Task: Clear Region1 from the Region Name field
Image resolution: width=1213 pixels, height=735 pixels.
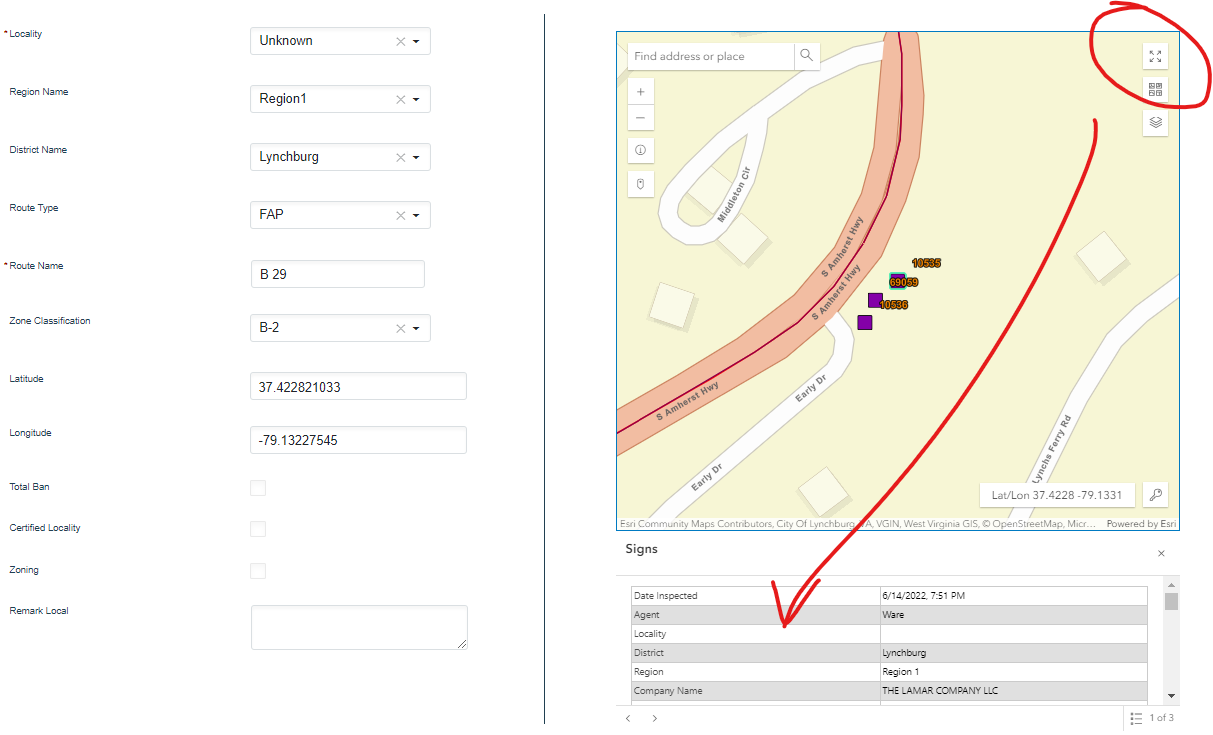Action: [399, 99]
